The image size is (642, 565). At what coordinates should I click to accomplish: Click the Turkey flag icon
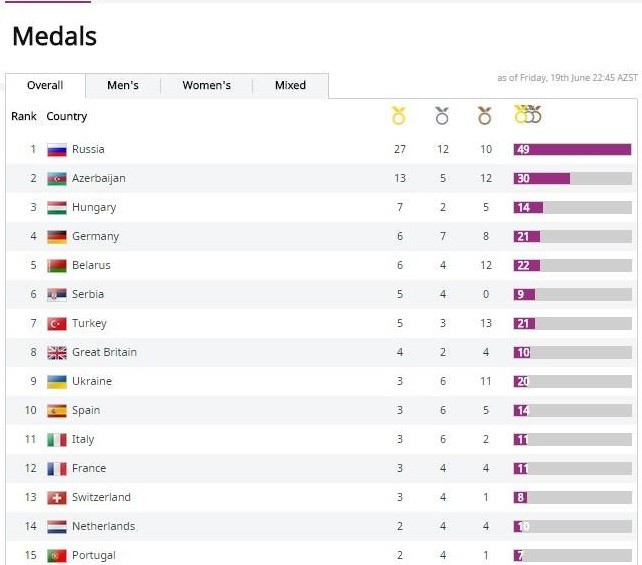tap(57, 324)
